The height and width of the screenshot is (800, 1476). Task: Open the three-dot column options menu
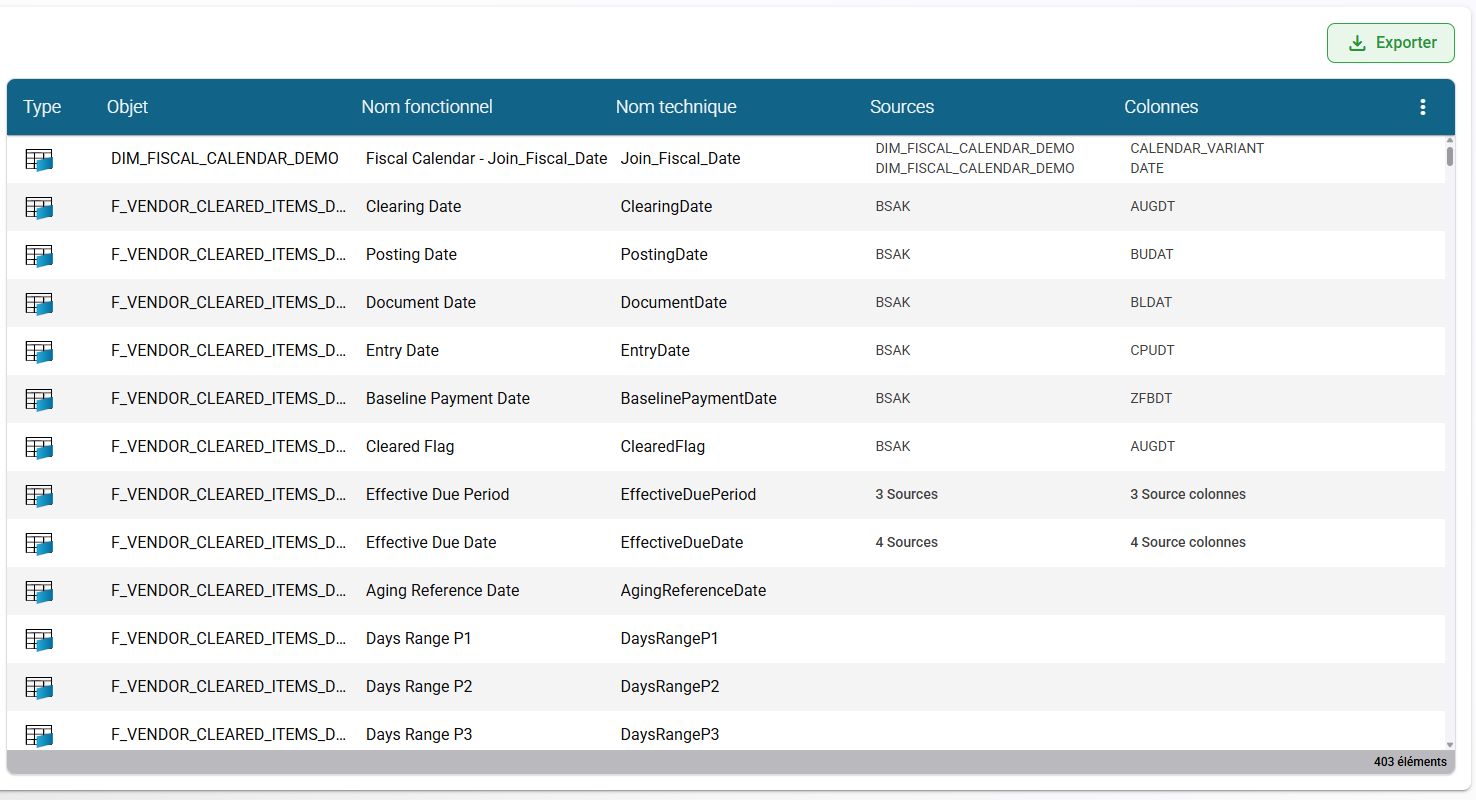pyautogui.click(x=1423, y=107)
